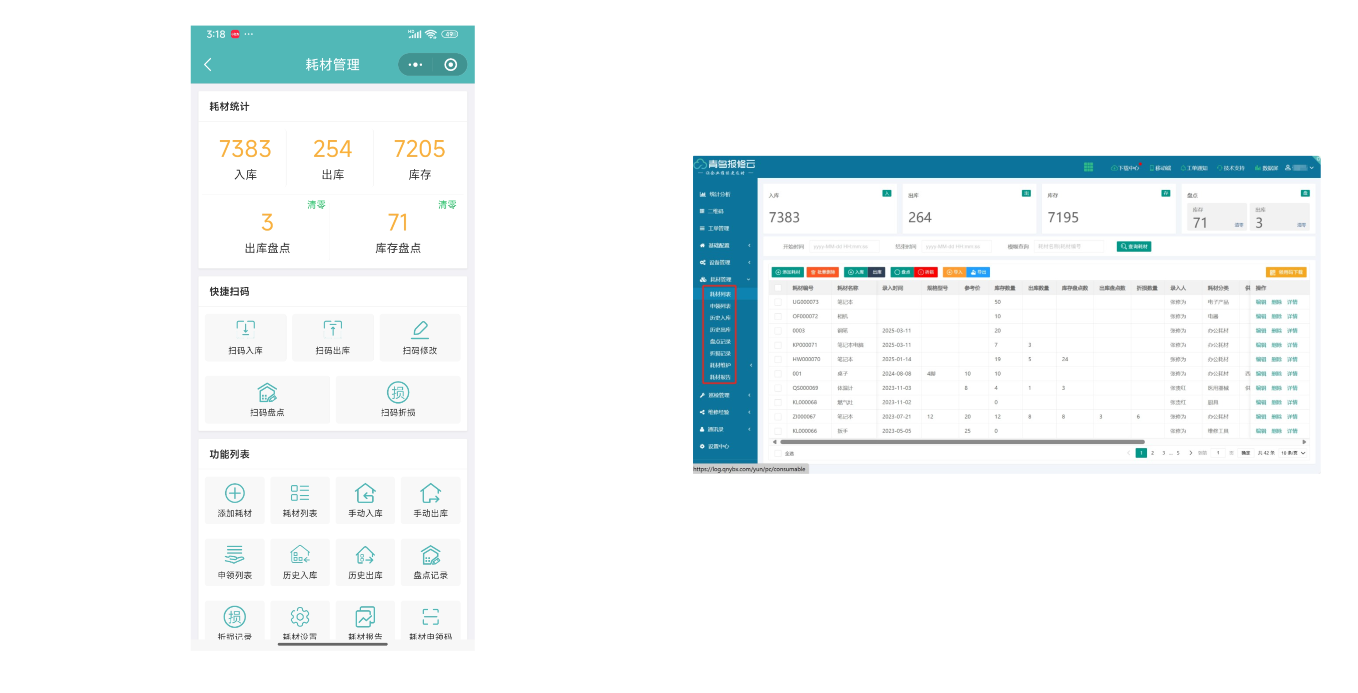Open the rows-per-page dropdown in pagination

1294,453
